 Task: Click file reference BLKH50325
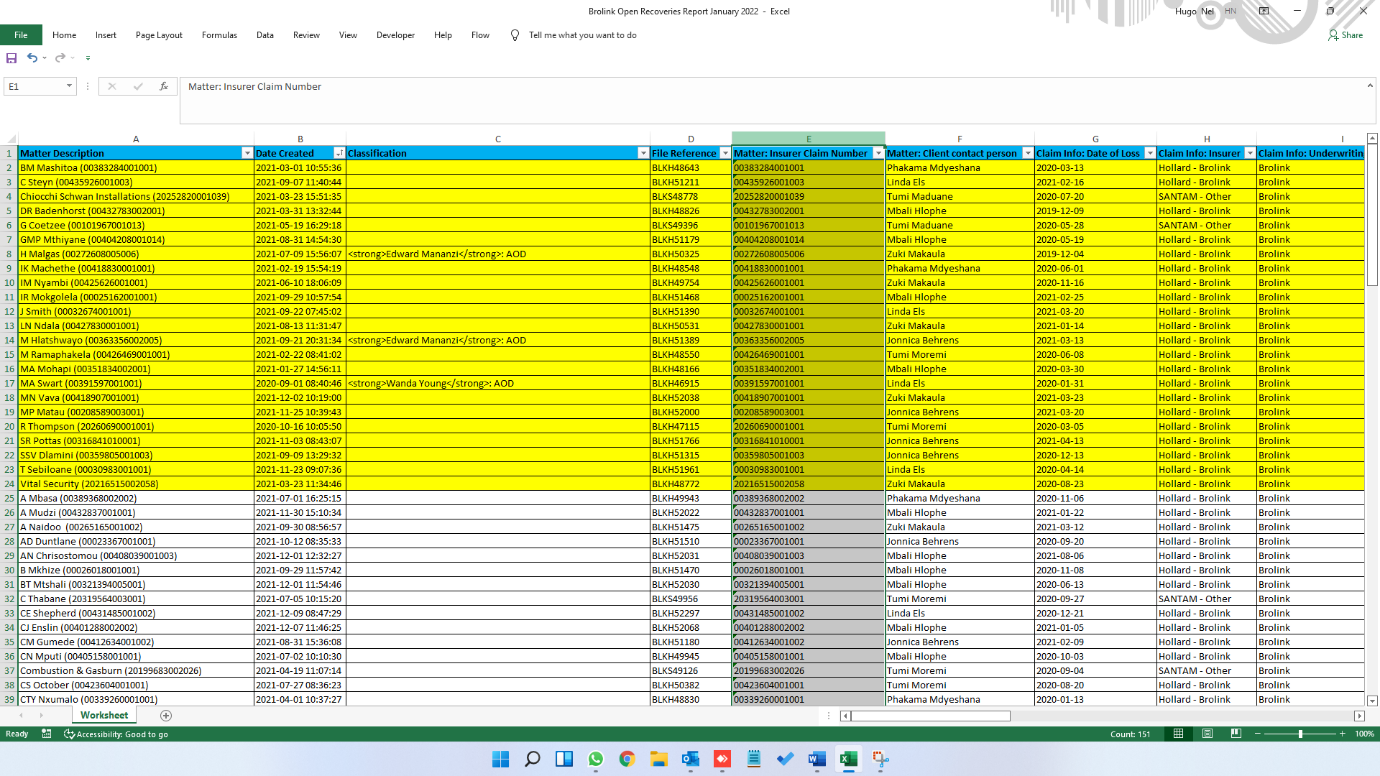click(x=691, y=254)
